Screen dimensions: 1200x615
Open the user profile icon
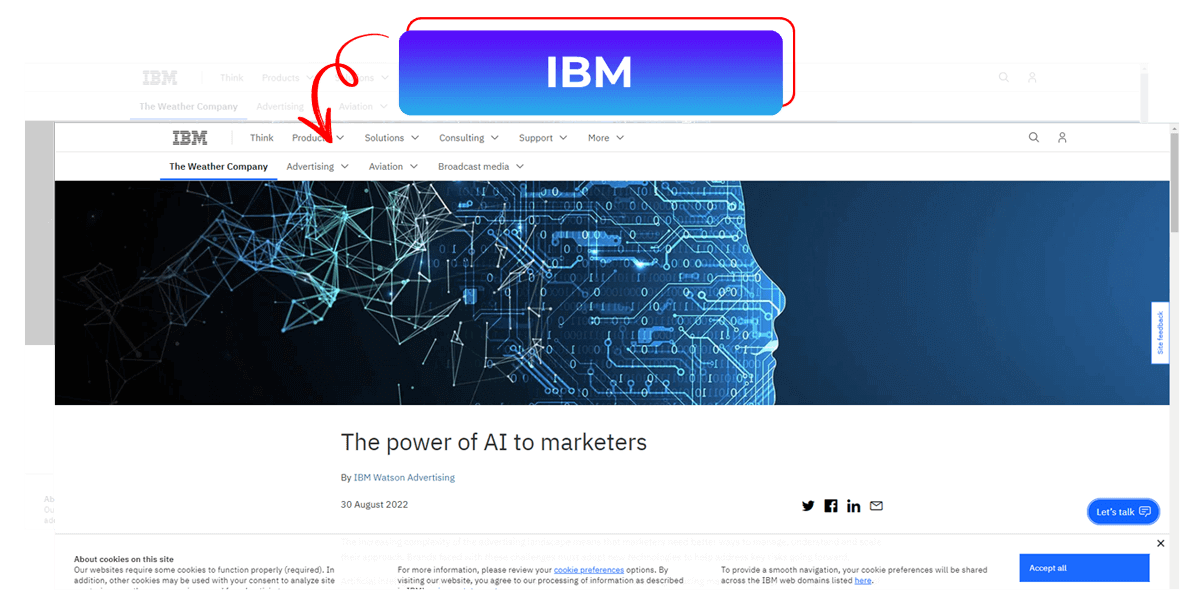[1062, 138]
